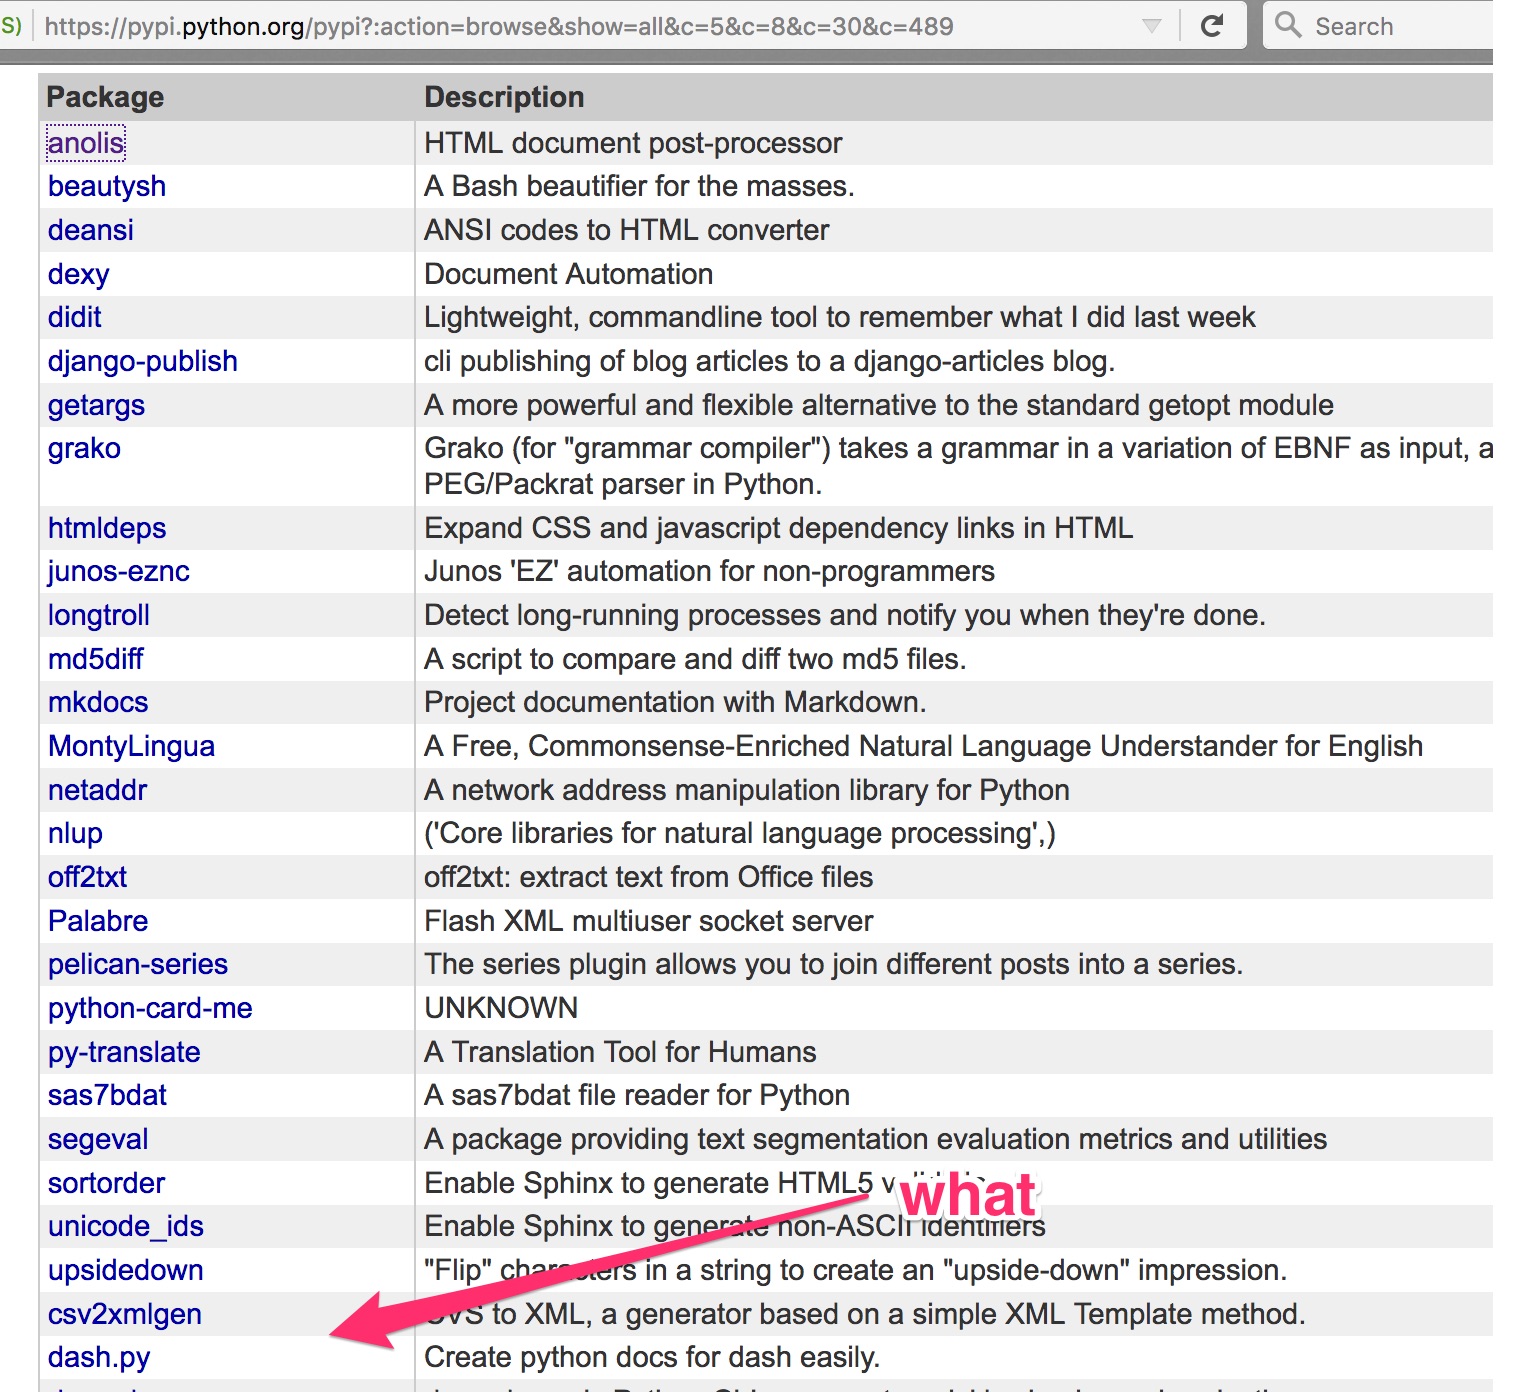
Task: Open the grako package link
Action: pos(84,448)
